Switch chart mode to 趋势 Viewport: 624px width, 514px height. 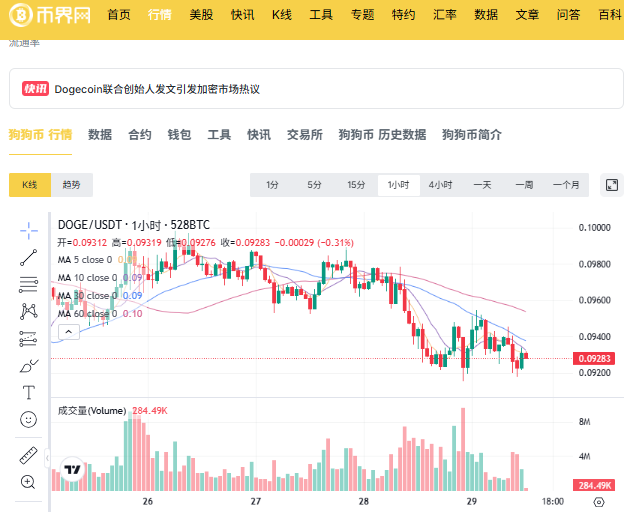(72, 185)
